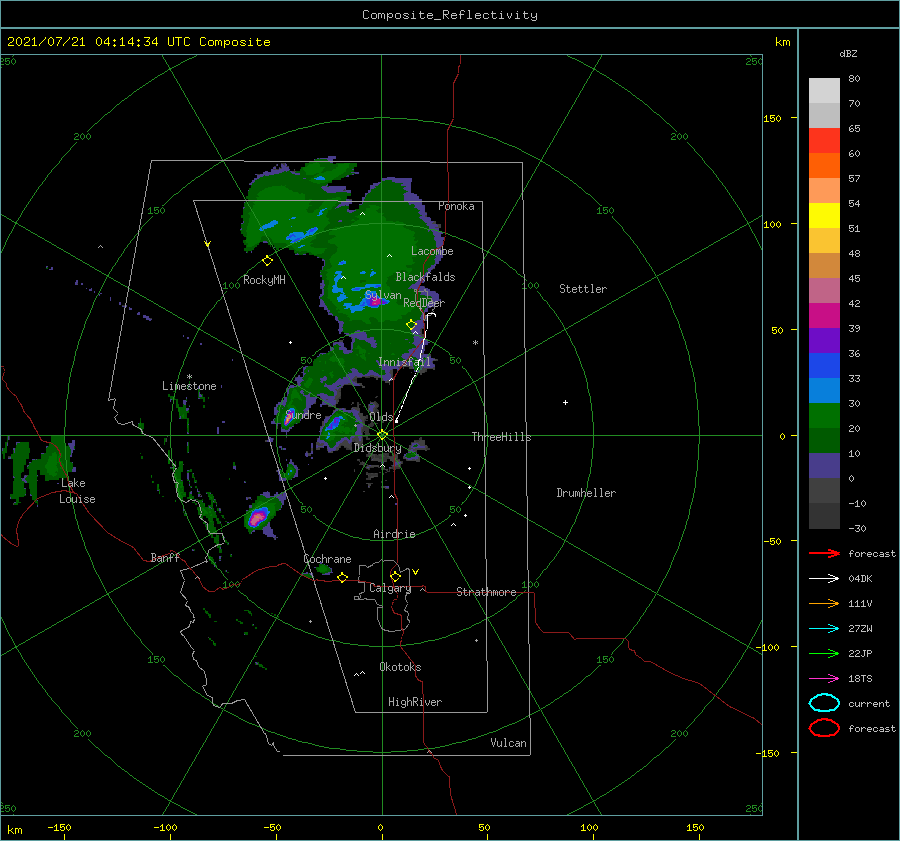
Task: Click the Strathmore label
Action: [x=486, y=592]
